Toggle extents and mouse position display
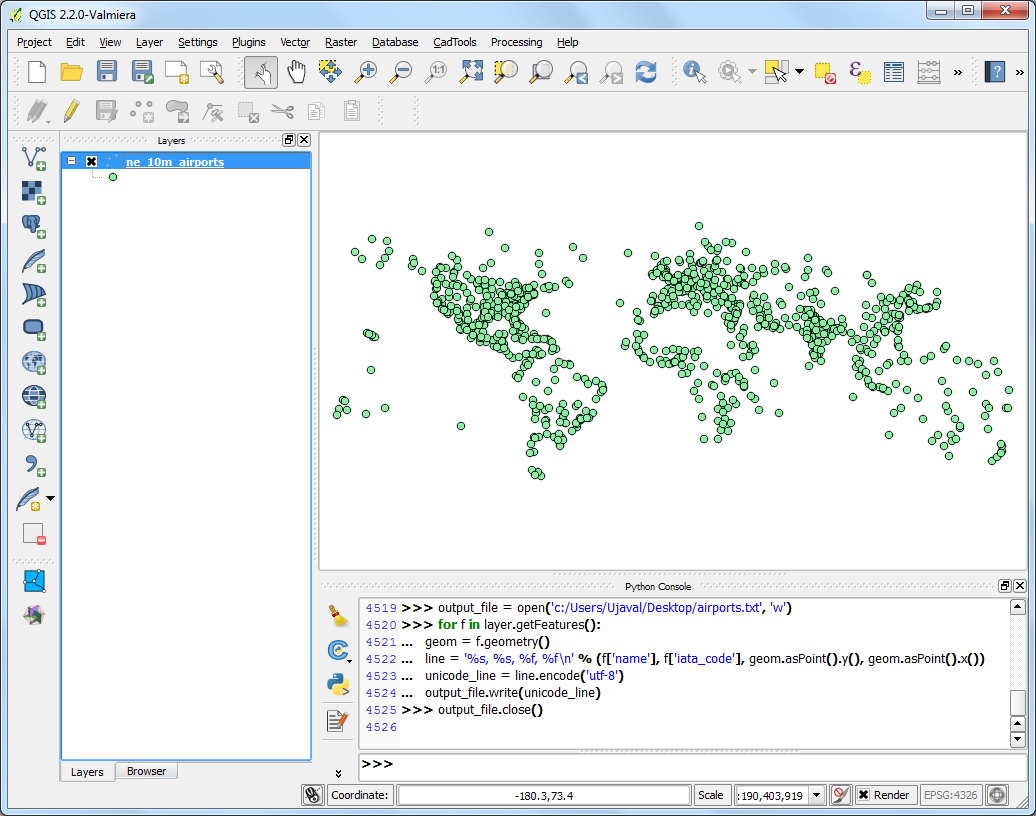 (x=313, y=795)
